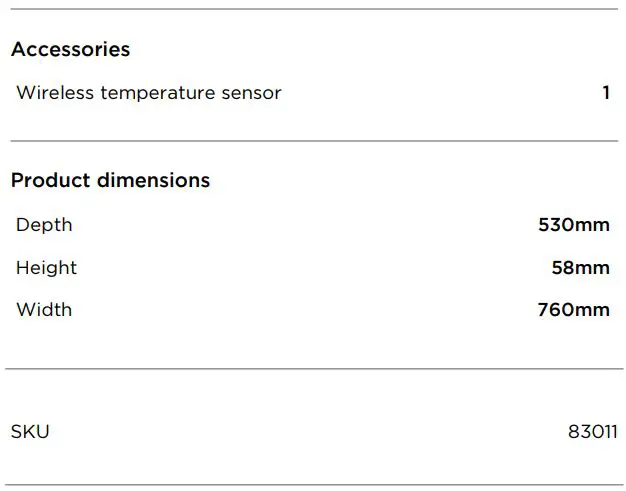Select the 530mm depth value
The image size is (626, 491).
coord(573,225)
